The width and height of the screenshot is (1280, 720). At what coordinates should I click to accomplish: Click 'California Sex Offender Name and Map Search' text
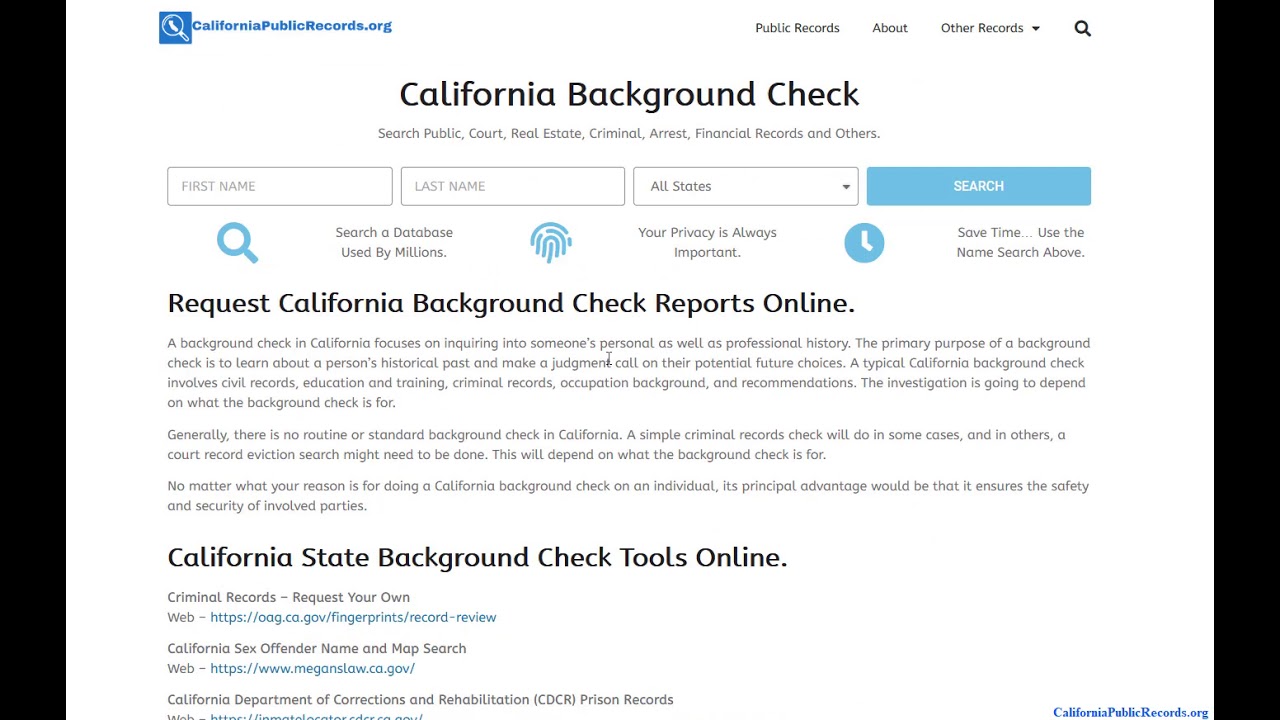tap(316, 648)
